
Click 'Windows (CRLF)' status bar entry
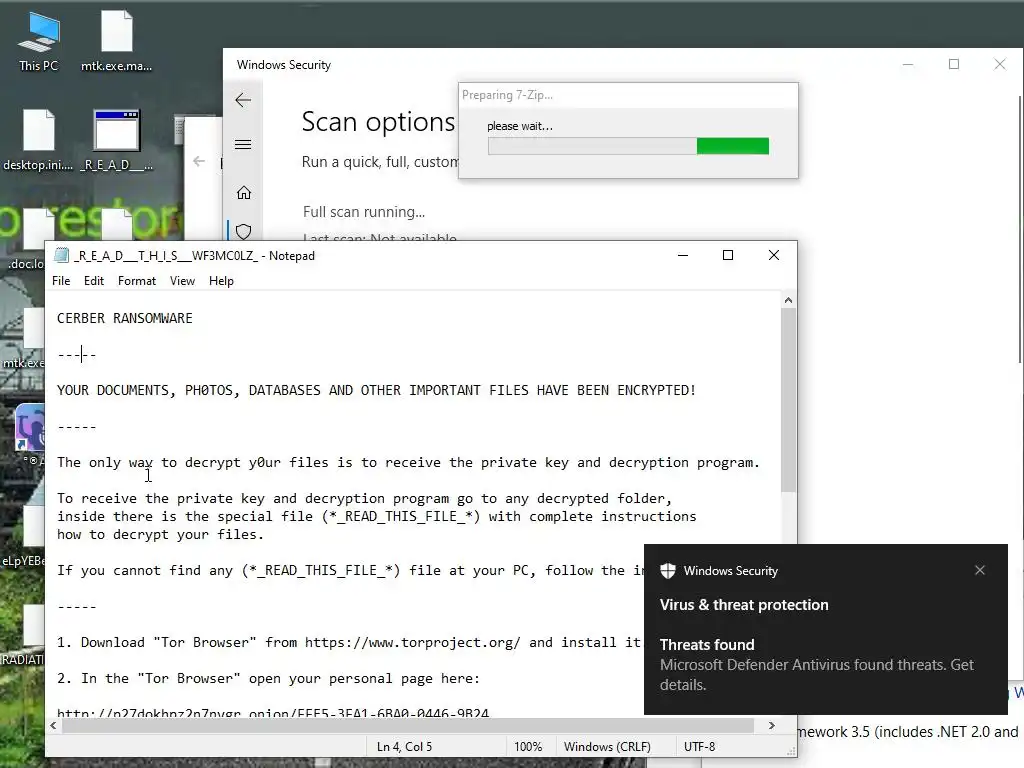coord(607,746)
